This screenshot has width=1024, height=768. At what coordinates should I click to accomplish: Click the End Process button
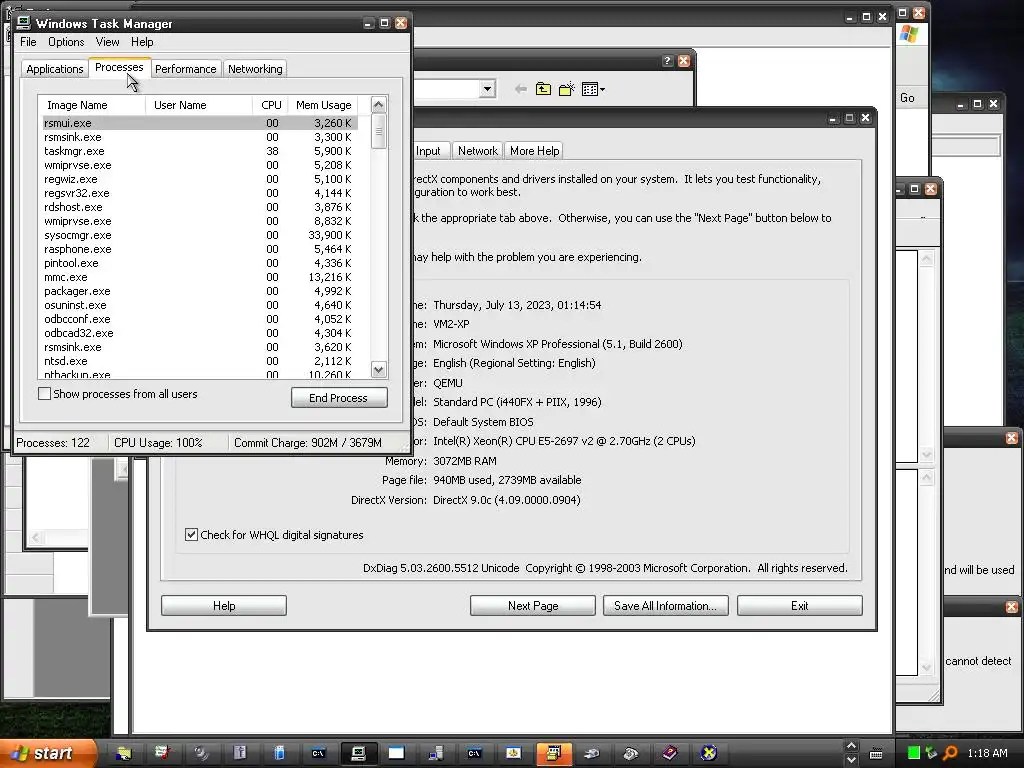pyautogui.click(x=339, y=398)
